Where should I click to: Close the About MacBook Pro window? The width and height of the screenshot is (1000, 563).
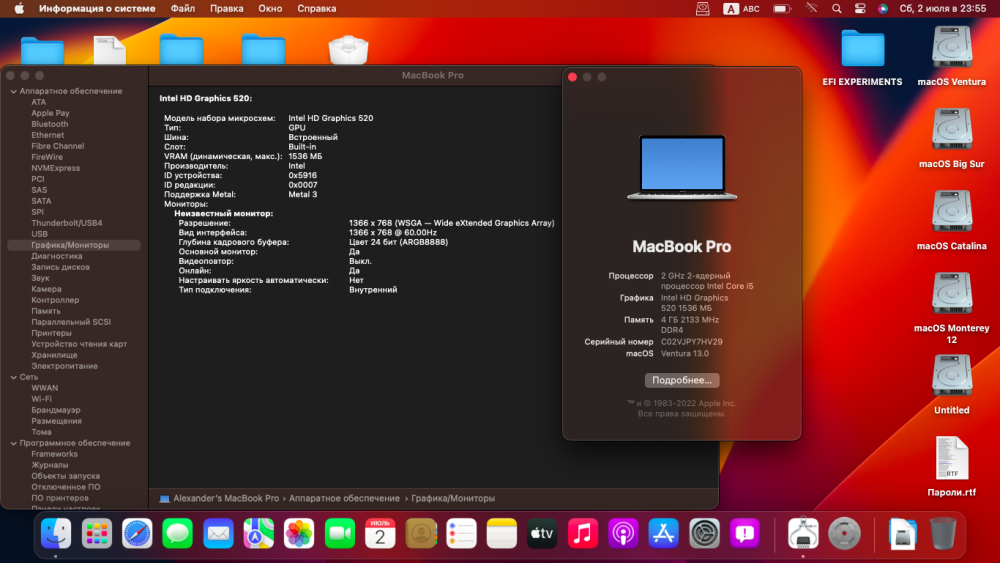coord(573,77)
